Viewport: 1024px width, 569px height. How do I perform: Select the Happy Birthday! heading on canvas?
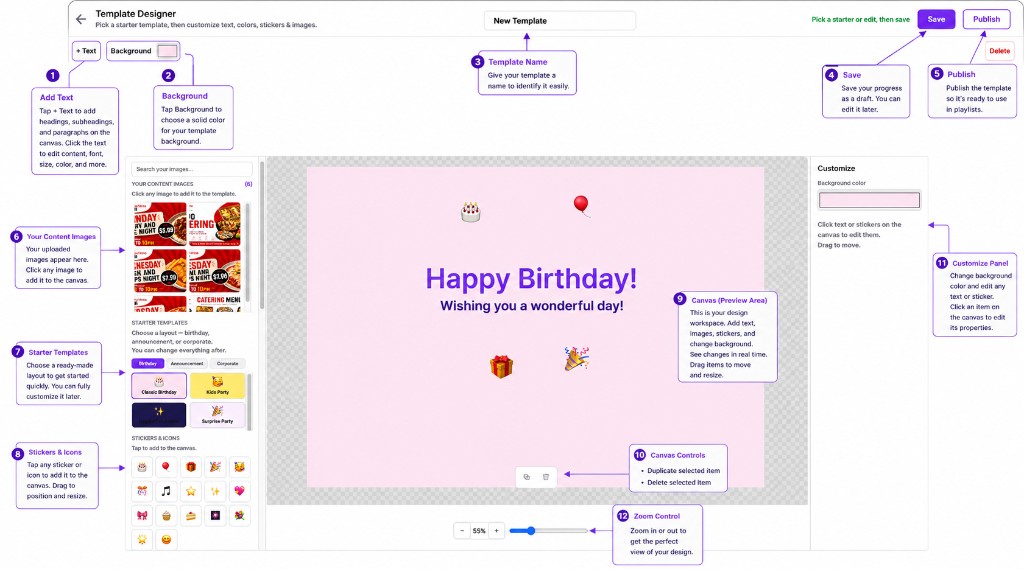coord(531,279)
